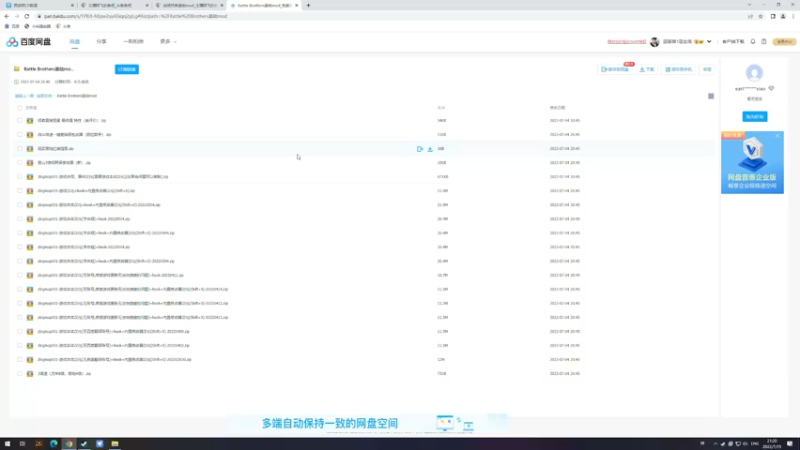This screenshot has height=450, width=800.
Task: Sort by the modified date column header
Action: [557, 108]
